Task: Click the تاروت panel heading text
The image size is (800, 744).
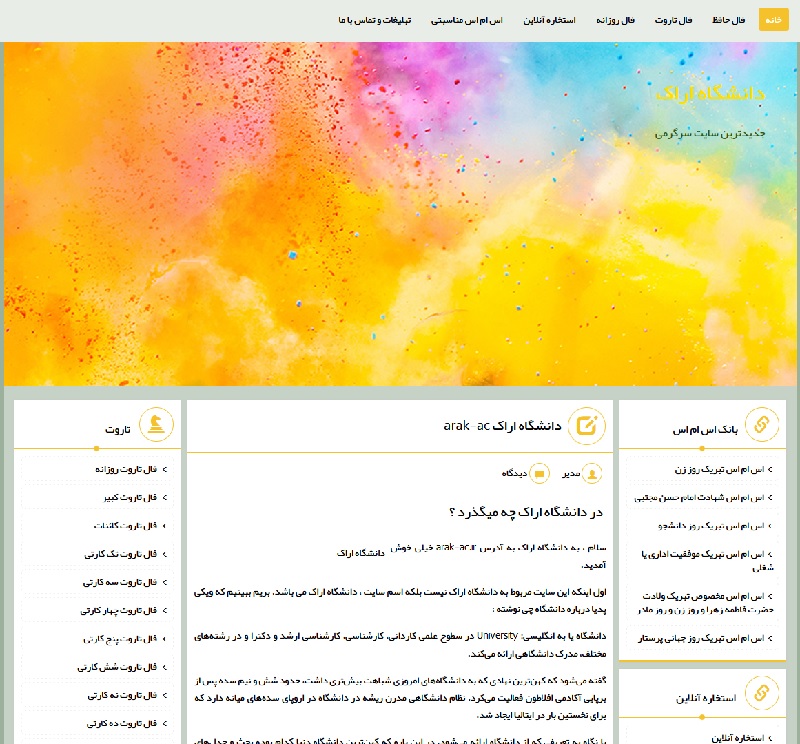Action: click(118, 430)
